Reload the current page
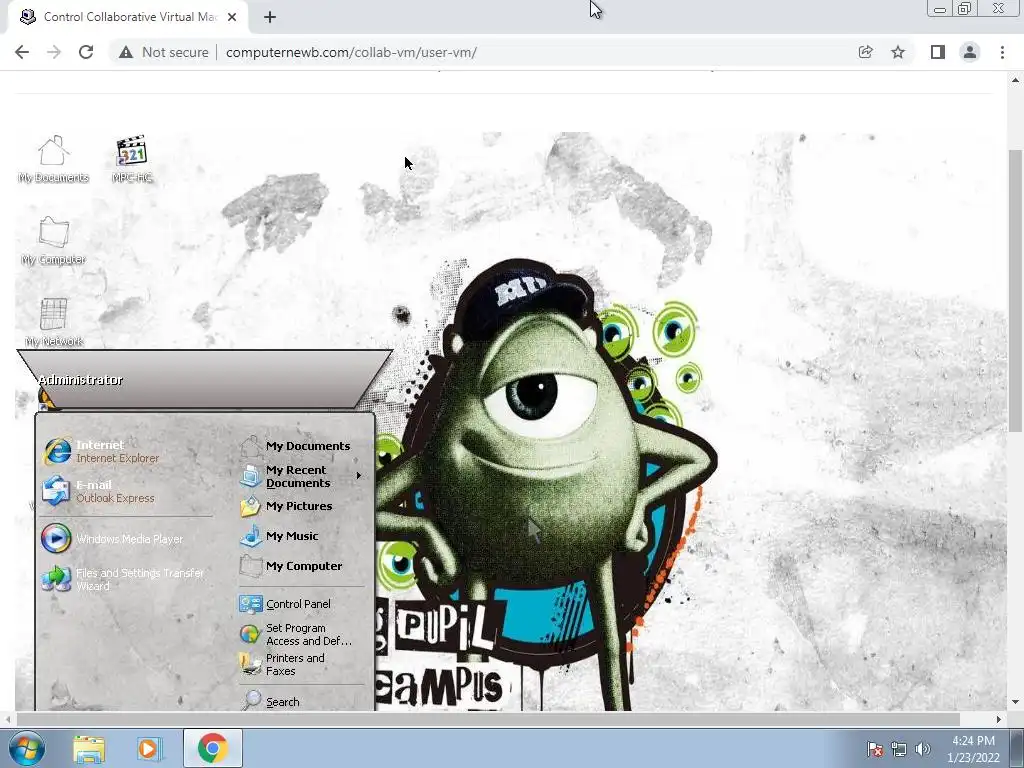 86,52
